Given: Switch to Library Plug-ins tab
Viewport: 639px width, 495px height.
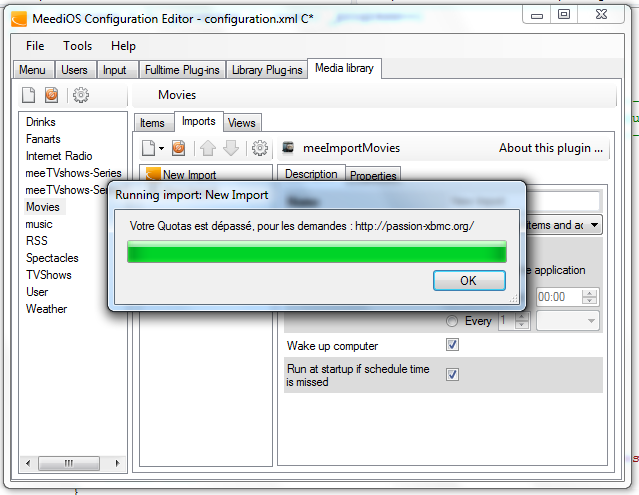Looking at the screenshot, I should pyautogui.click(x=267, y=70).
